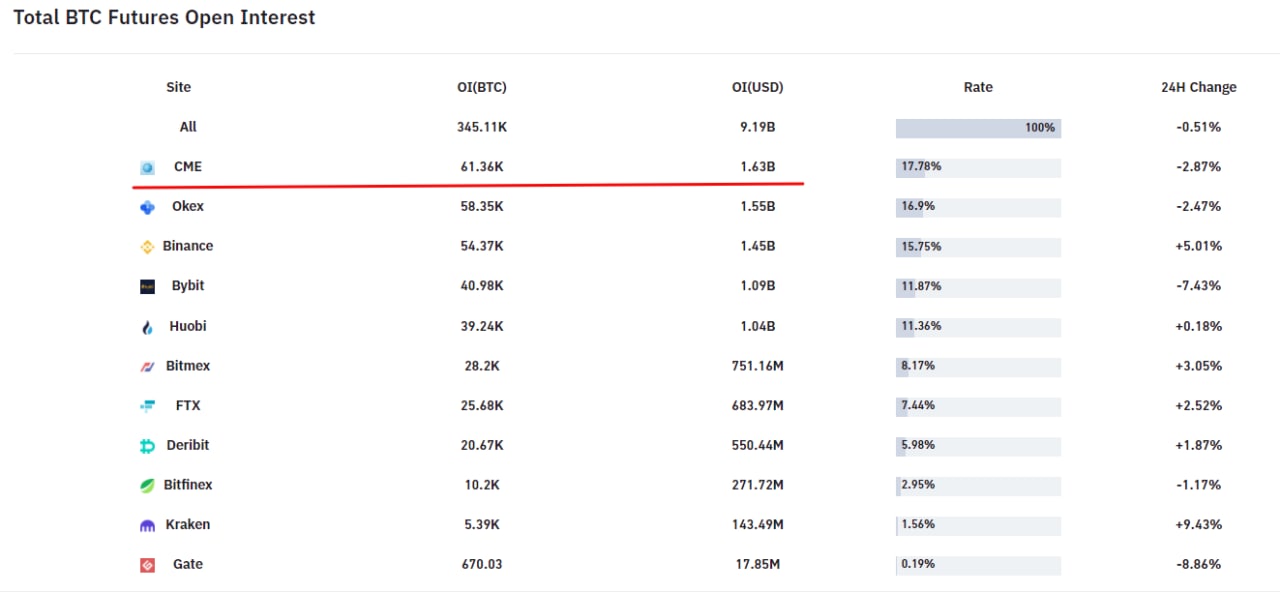Click the 271.72M Bitfinex OI(USD) value
This screenshot has width=1280, height=592.
click(x=757, y=485)
